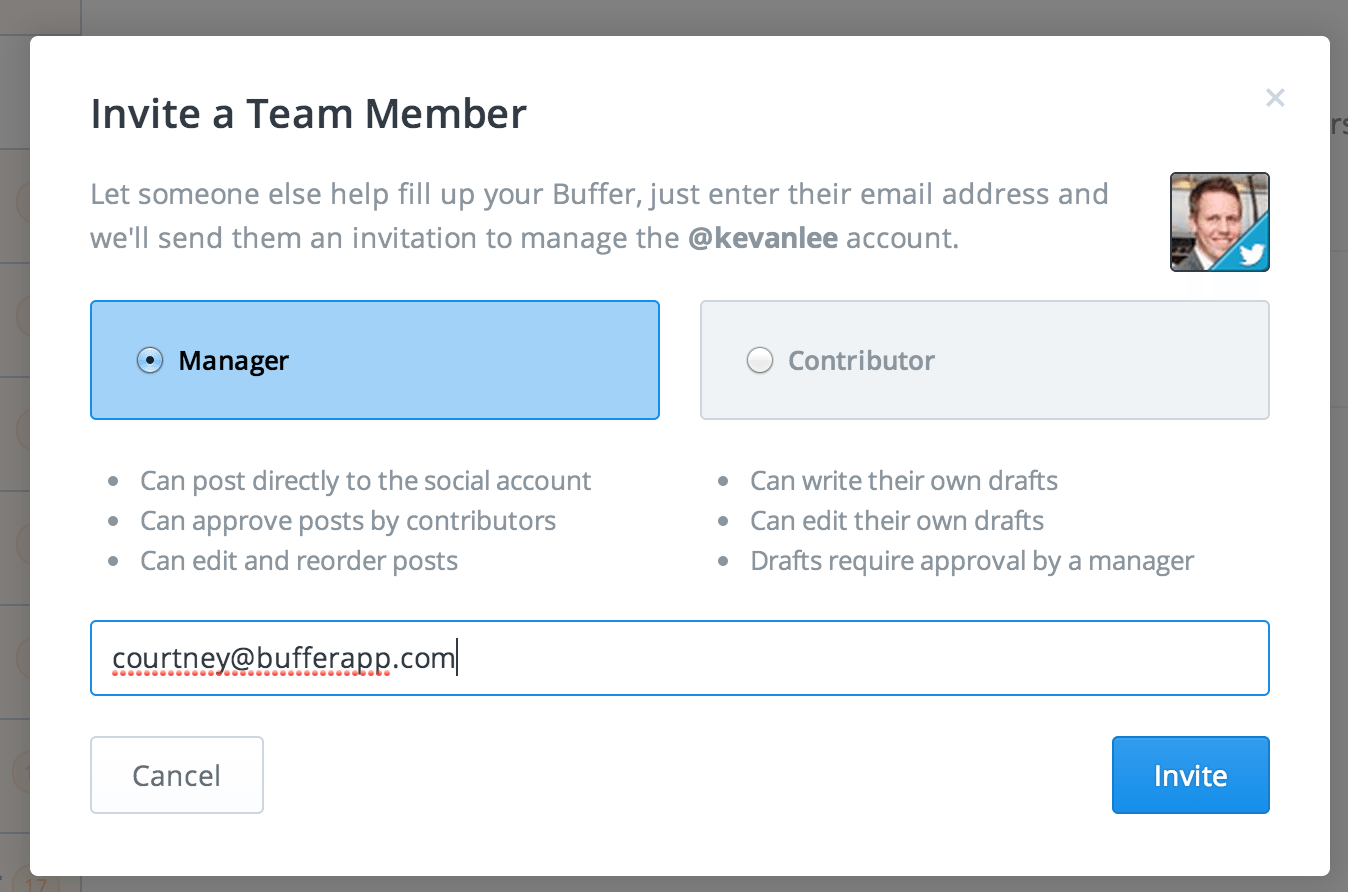The image size is (1348, 892).
Task: Click the Invite a Team Member heading
Action: 309,113
